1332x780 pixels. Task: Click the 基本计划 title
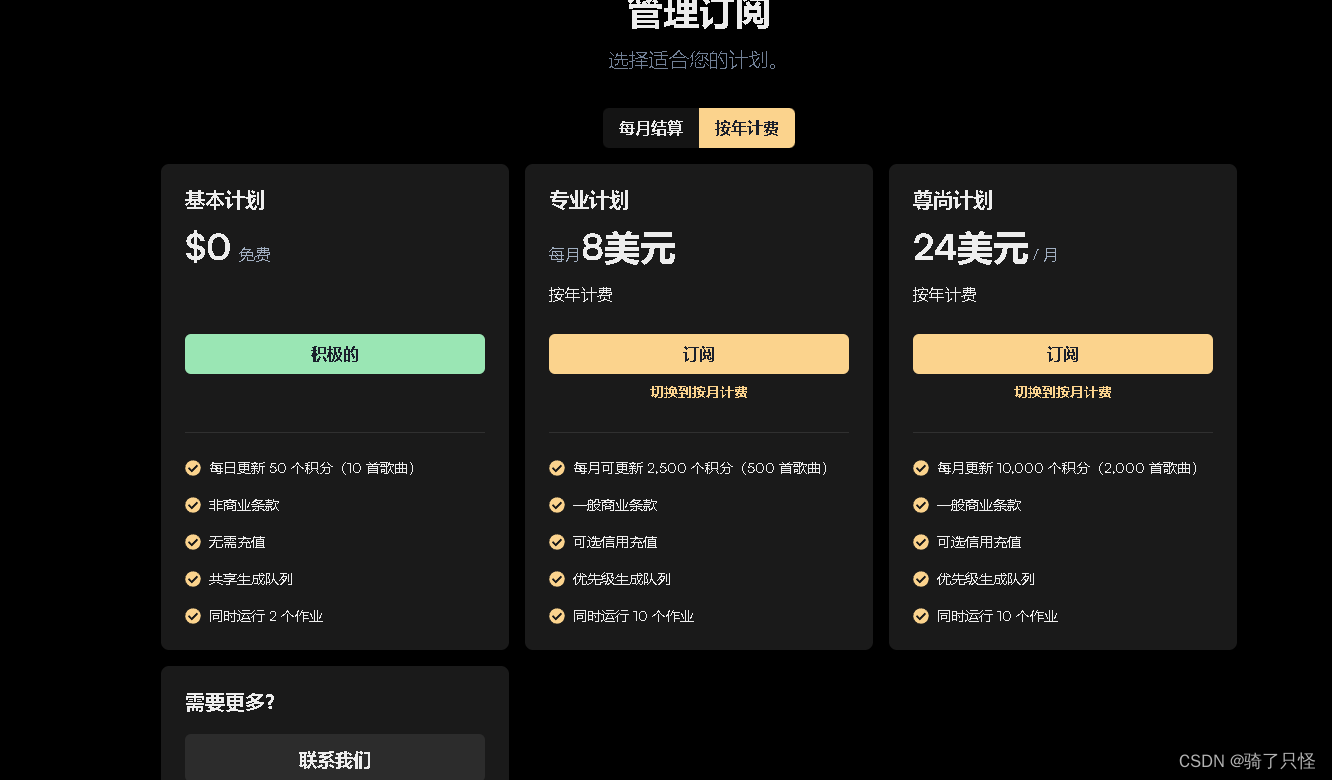pos(225,200)
